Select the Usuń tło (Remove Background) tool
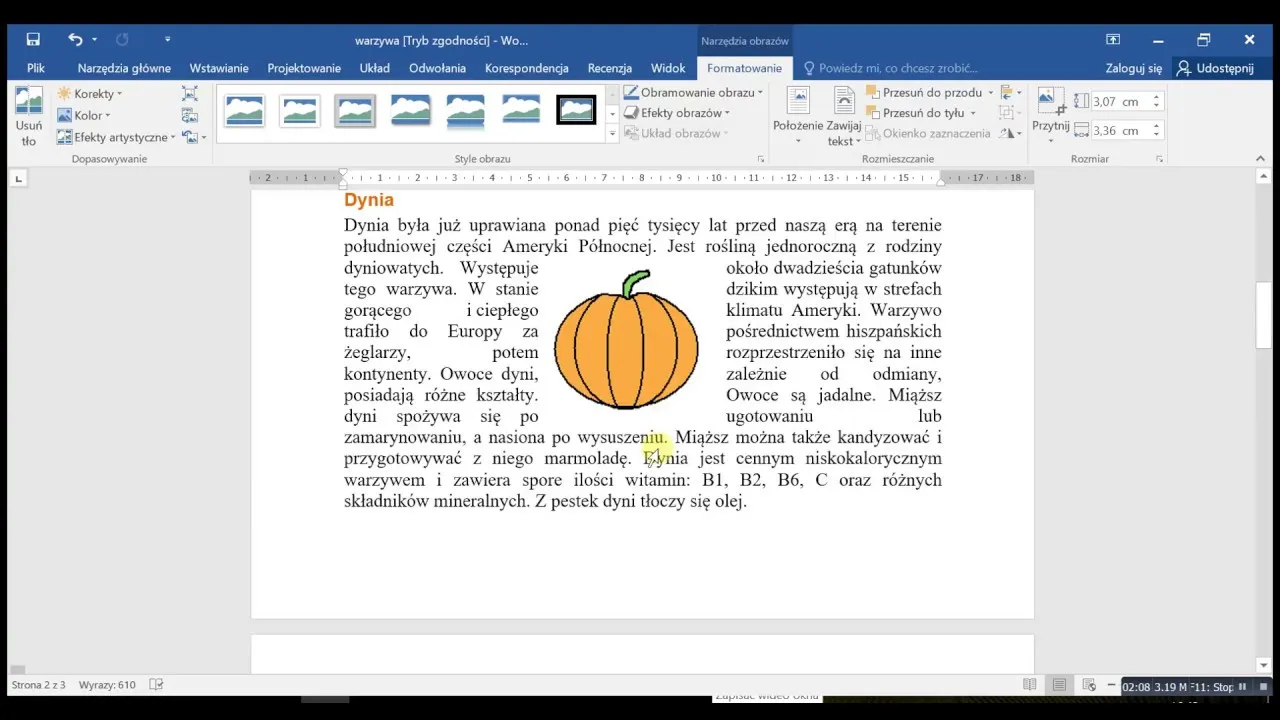This screenshot has width=1280, height=720. [29, 113]
